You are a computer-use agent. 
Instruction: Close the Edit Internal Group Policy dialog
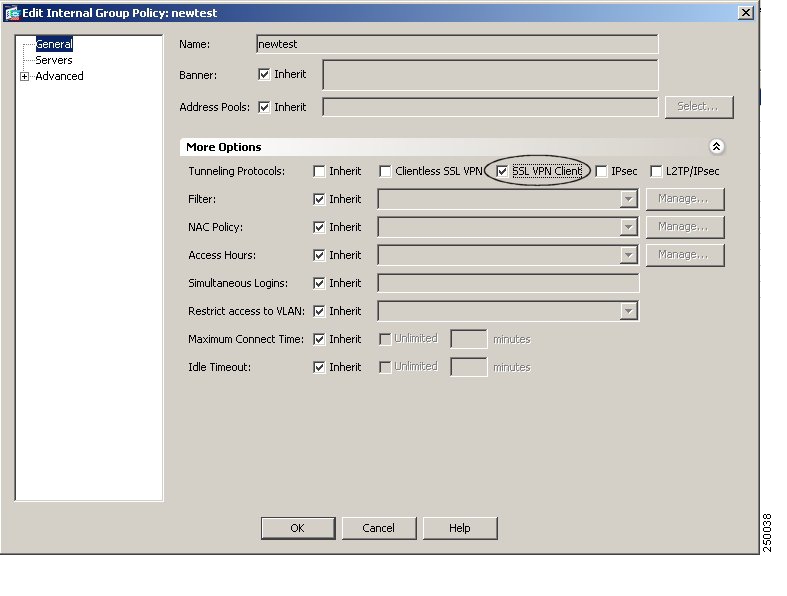pyautogui.click(x=745, y=12)
